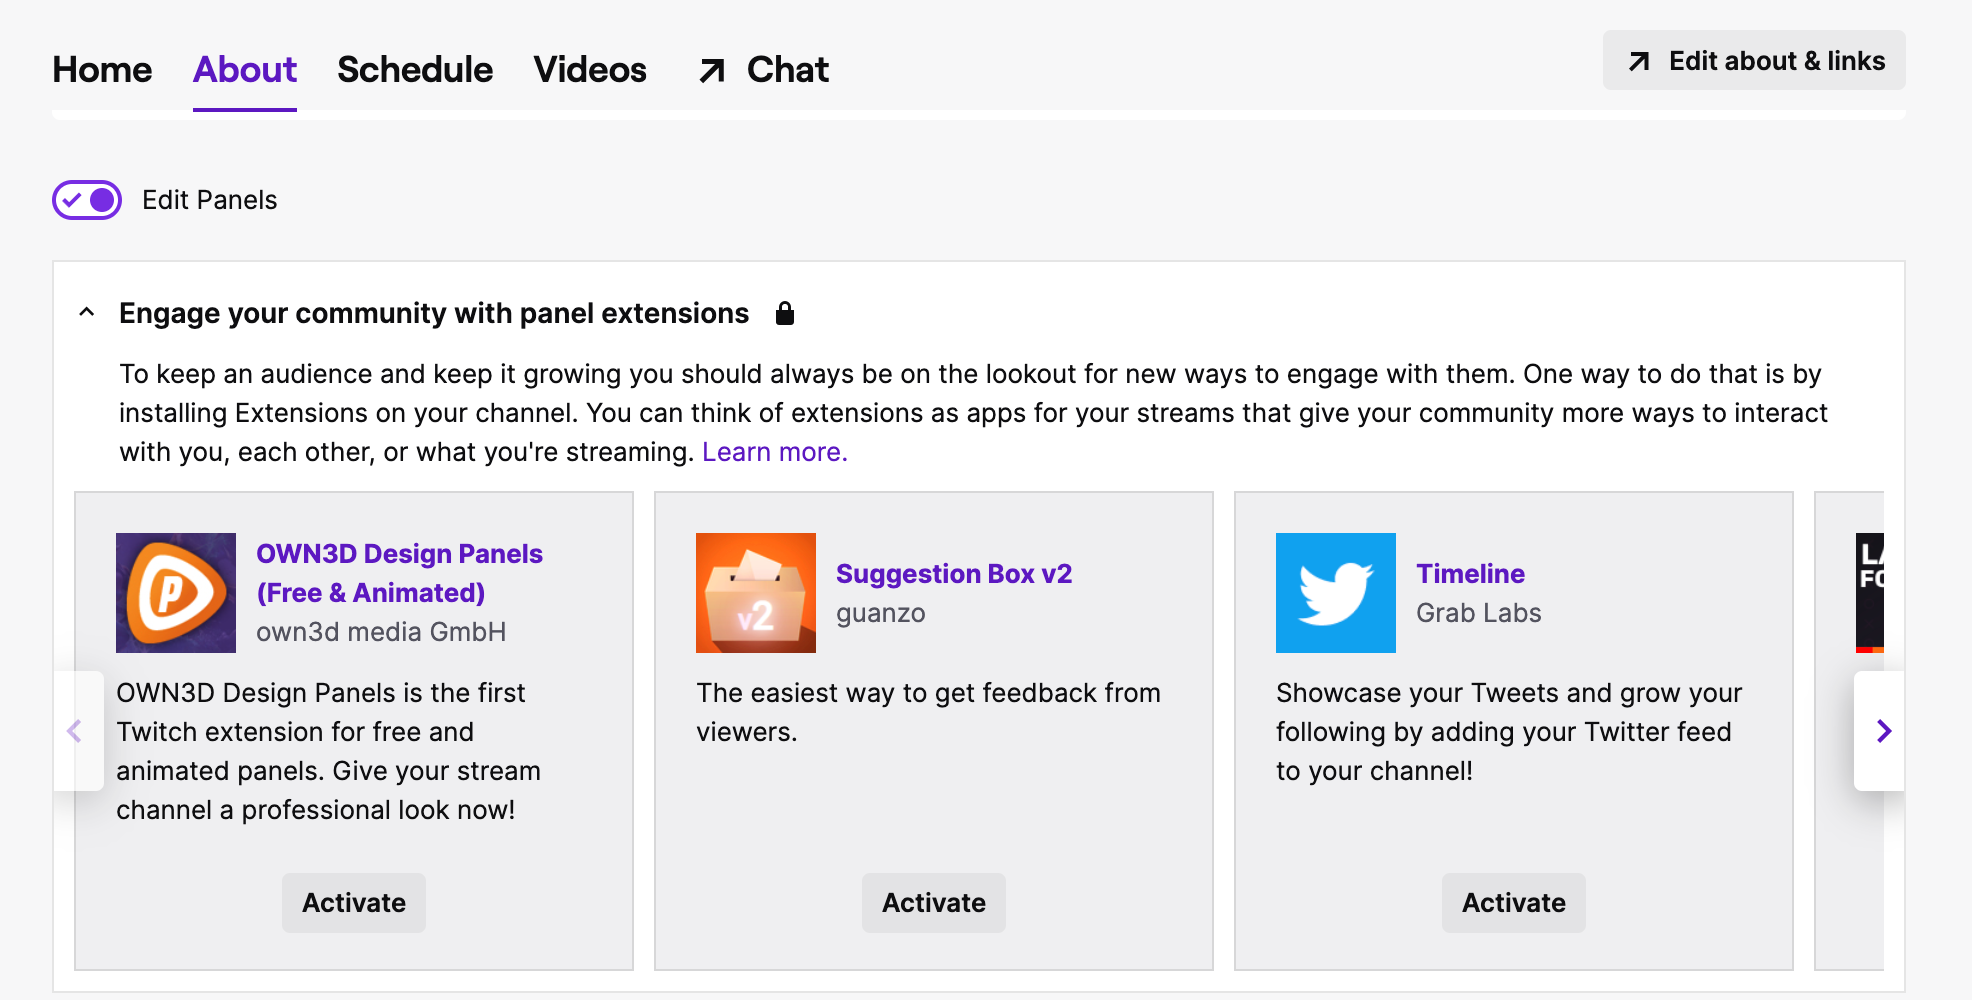This screenshot has width=1972, height=1000.
Task: Activate the OWN3D Design Panels extension
Action: (x=353, y=902)
